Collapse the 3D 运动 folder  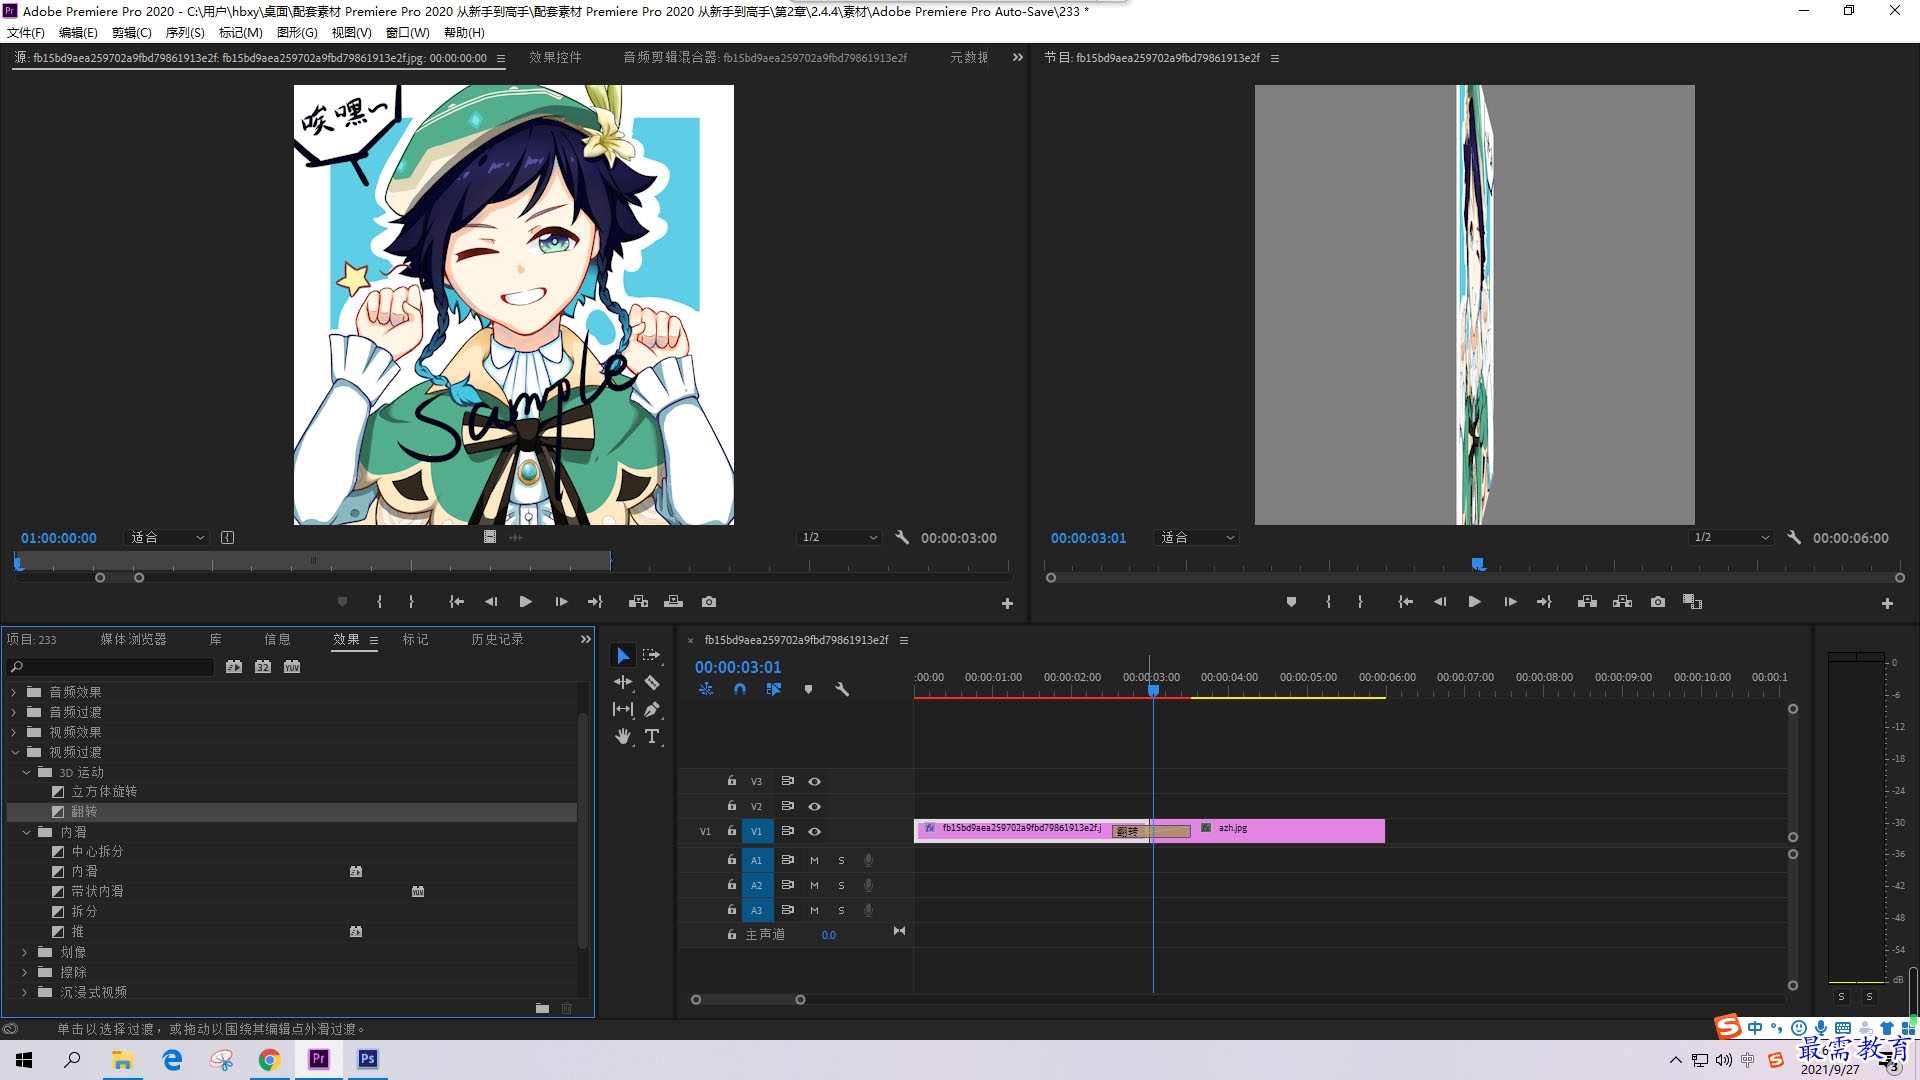pyautogui.click(x=26, y=772)
